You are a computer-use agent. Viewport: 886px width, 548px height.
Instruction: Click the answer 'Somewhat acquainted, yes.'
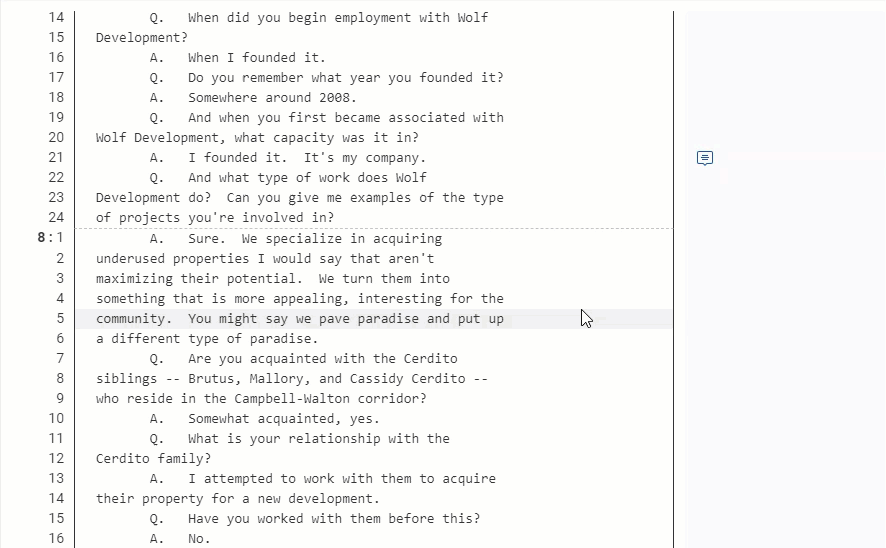coord(283,419)
